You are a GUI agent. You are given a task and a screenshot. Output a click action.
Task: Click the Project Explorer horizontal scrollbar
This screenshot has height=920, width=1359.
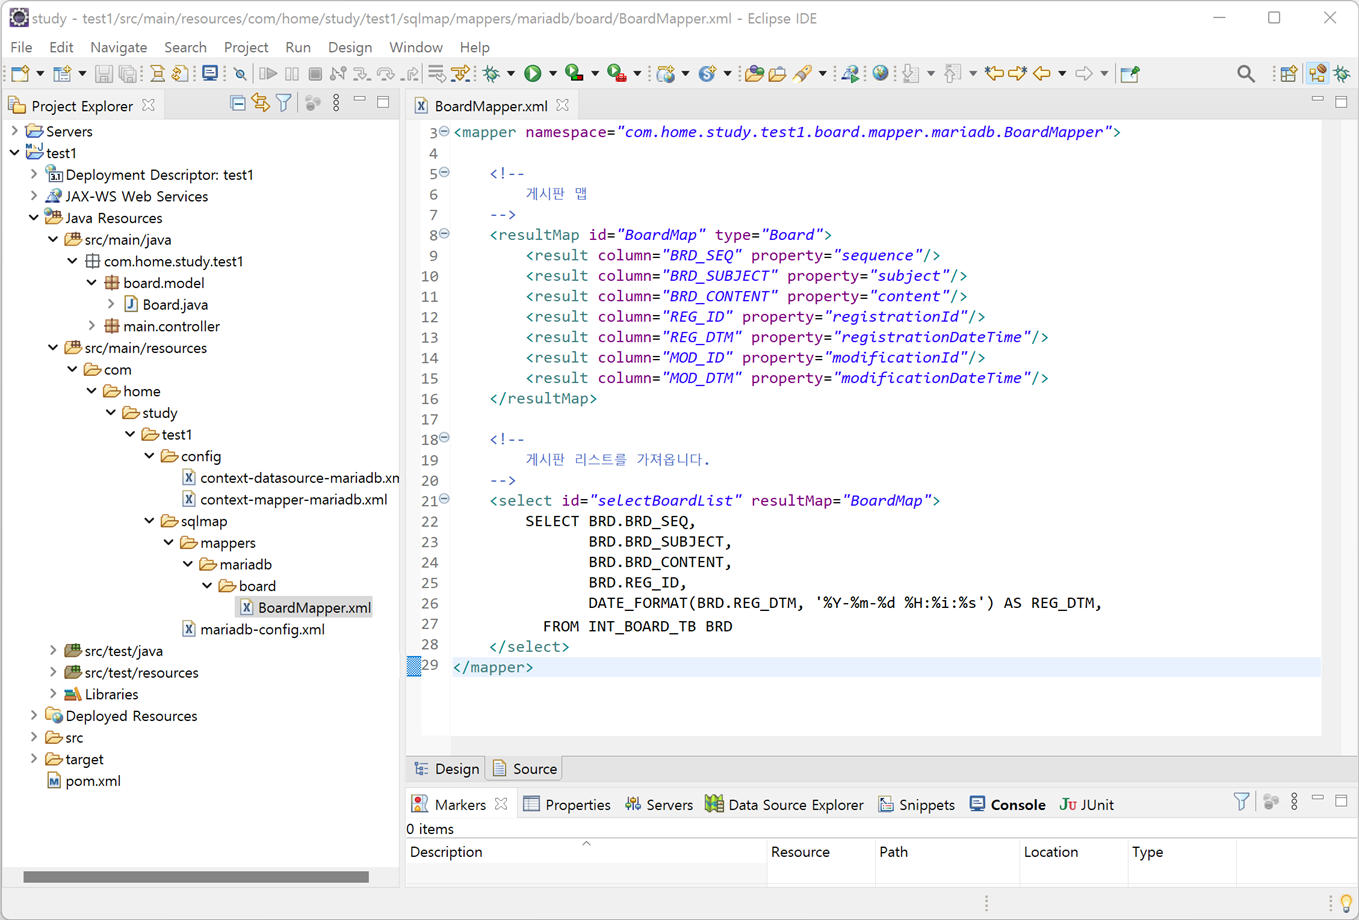(x=196, y=877)
